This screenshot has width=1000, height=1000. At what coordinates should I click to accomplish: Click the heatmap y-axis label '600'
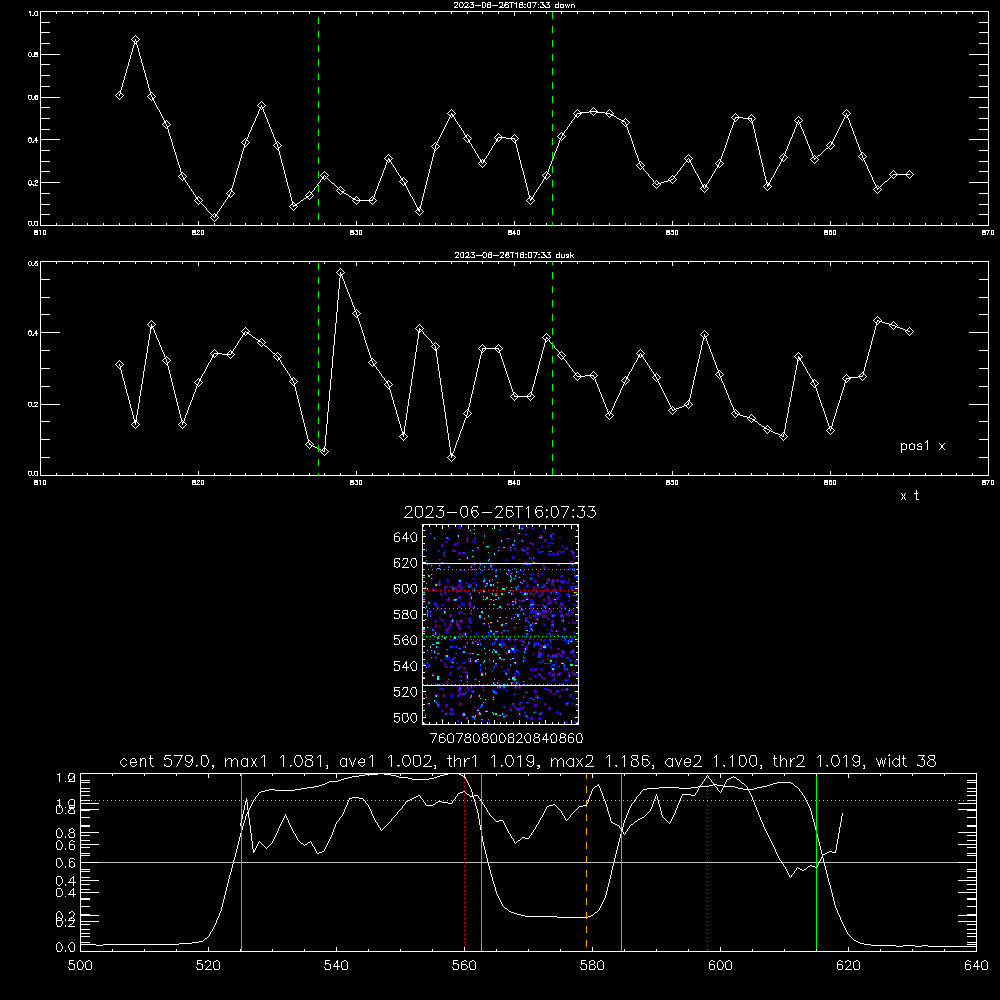pyautogui.click(x=405, y=589)
